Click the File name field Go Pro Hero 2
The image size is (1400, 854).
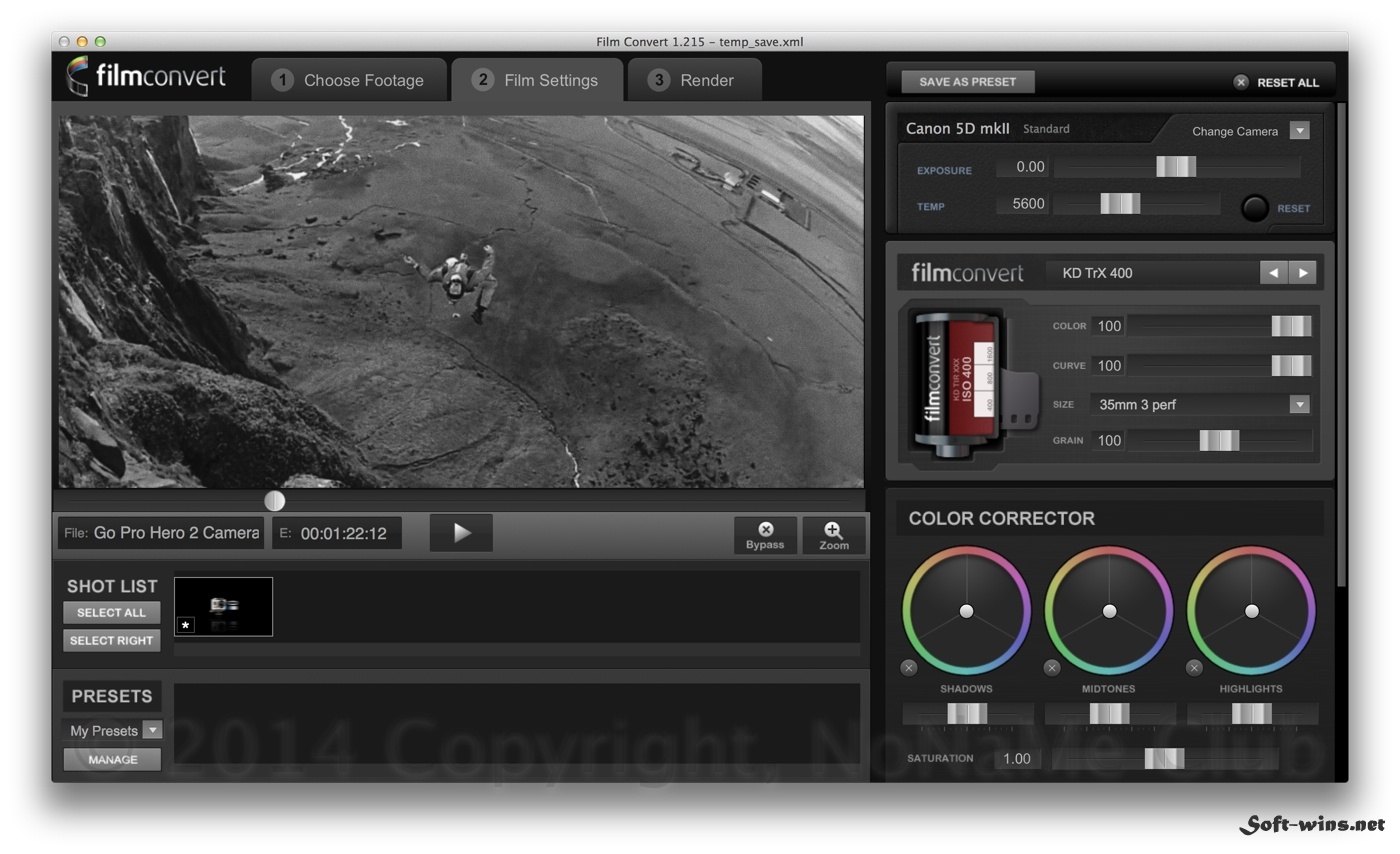pyautogui.click(x=161, y=533)
